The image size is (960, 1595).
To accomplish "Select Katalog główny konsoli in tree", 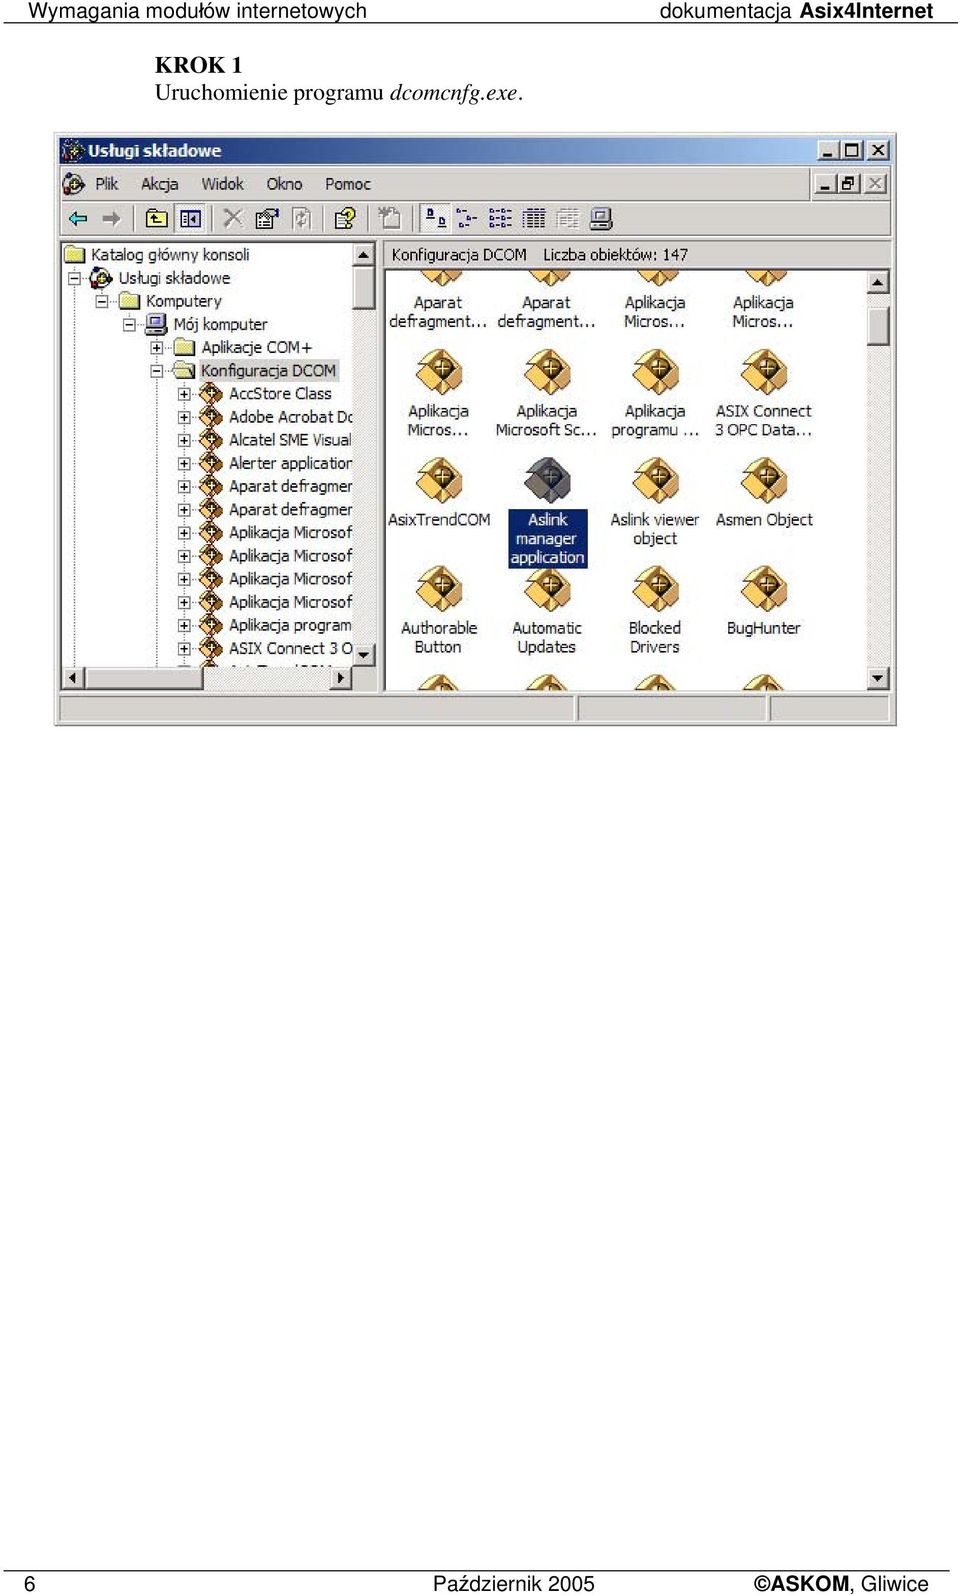I will click(x=170, y=254).
